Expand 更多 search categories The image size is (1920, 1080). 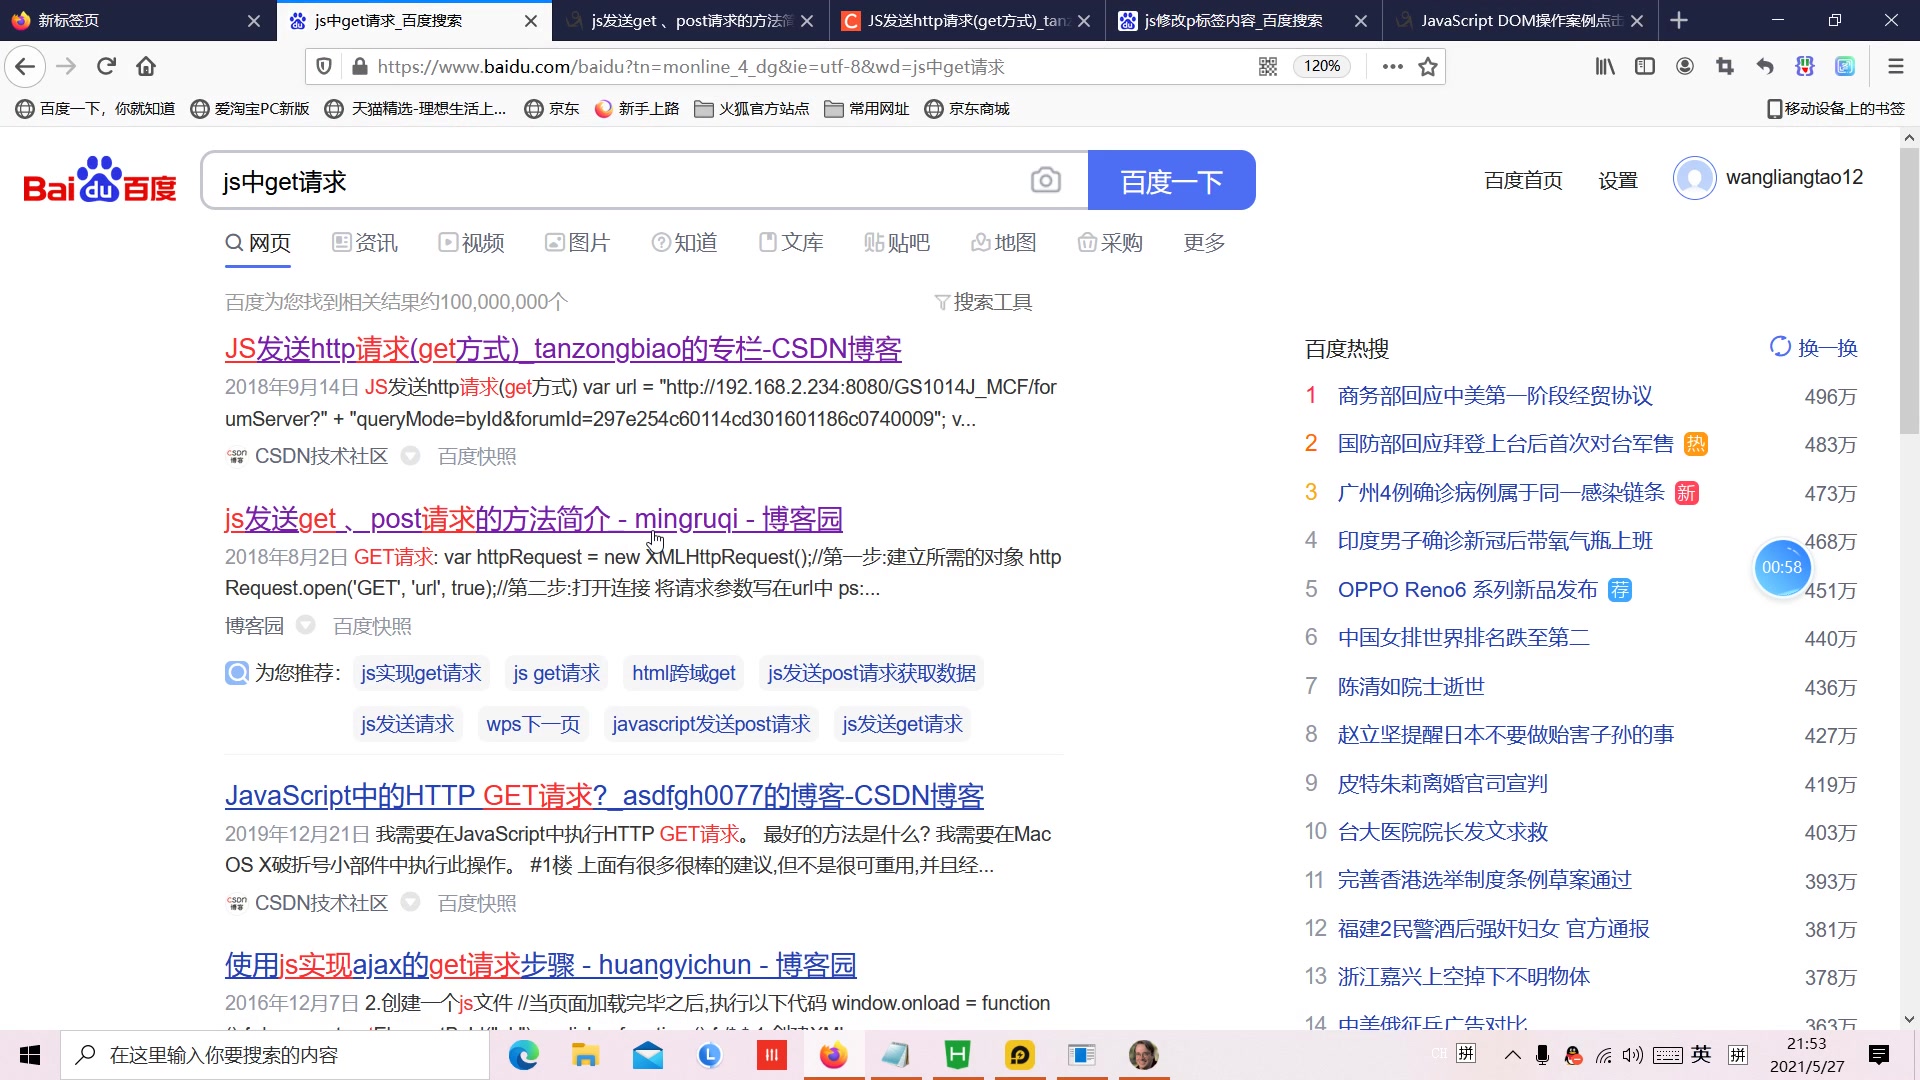click(1204, 243)
